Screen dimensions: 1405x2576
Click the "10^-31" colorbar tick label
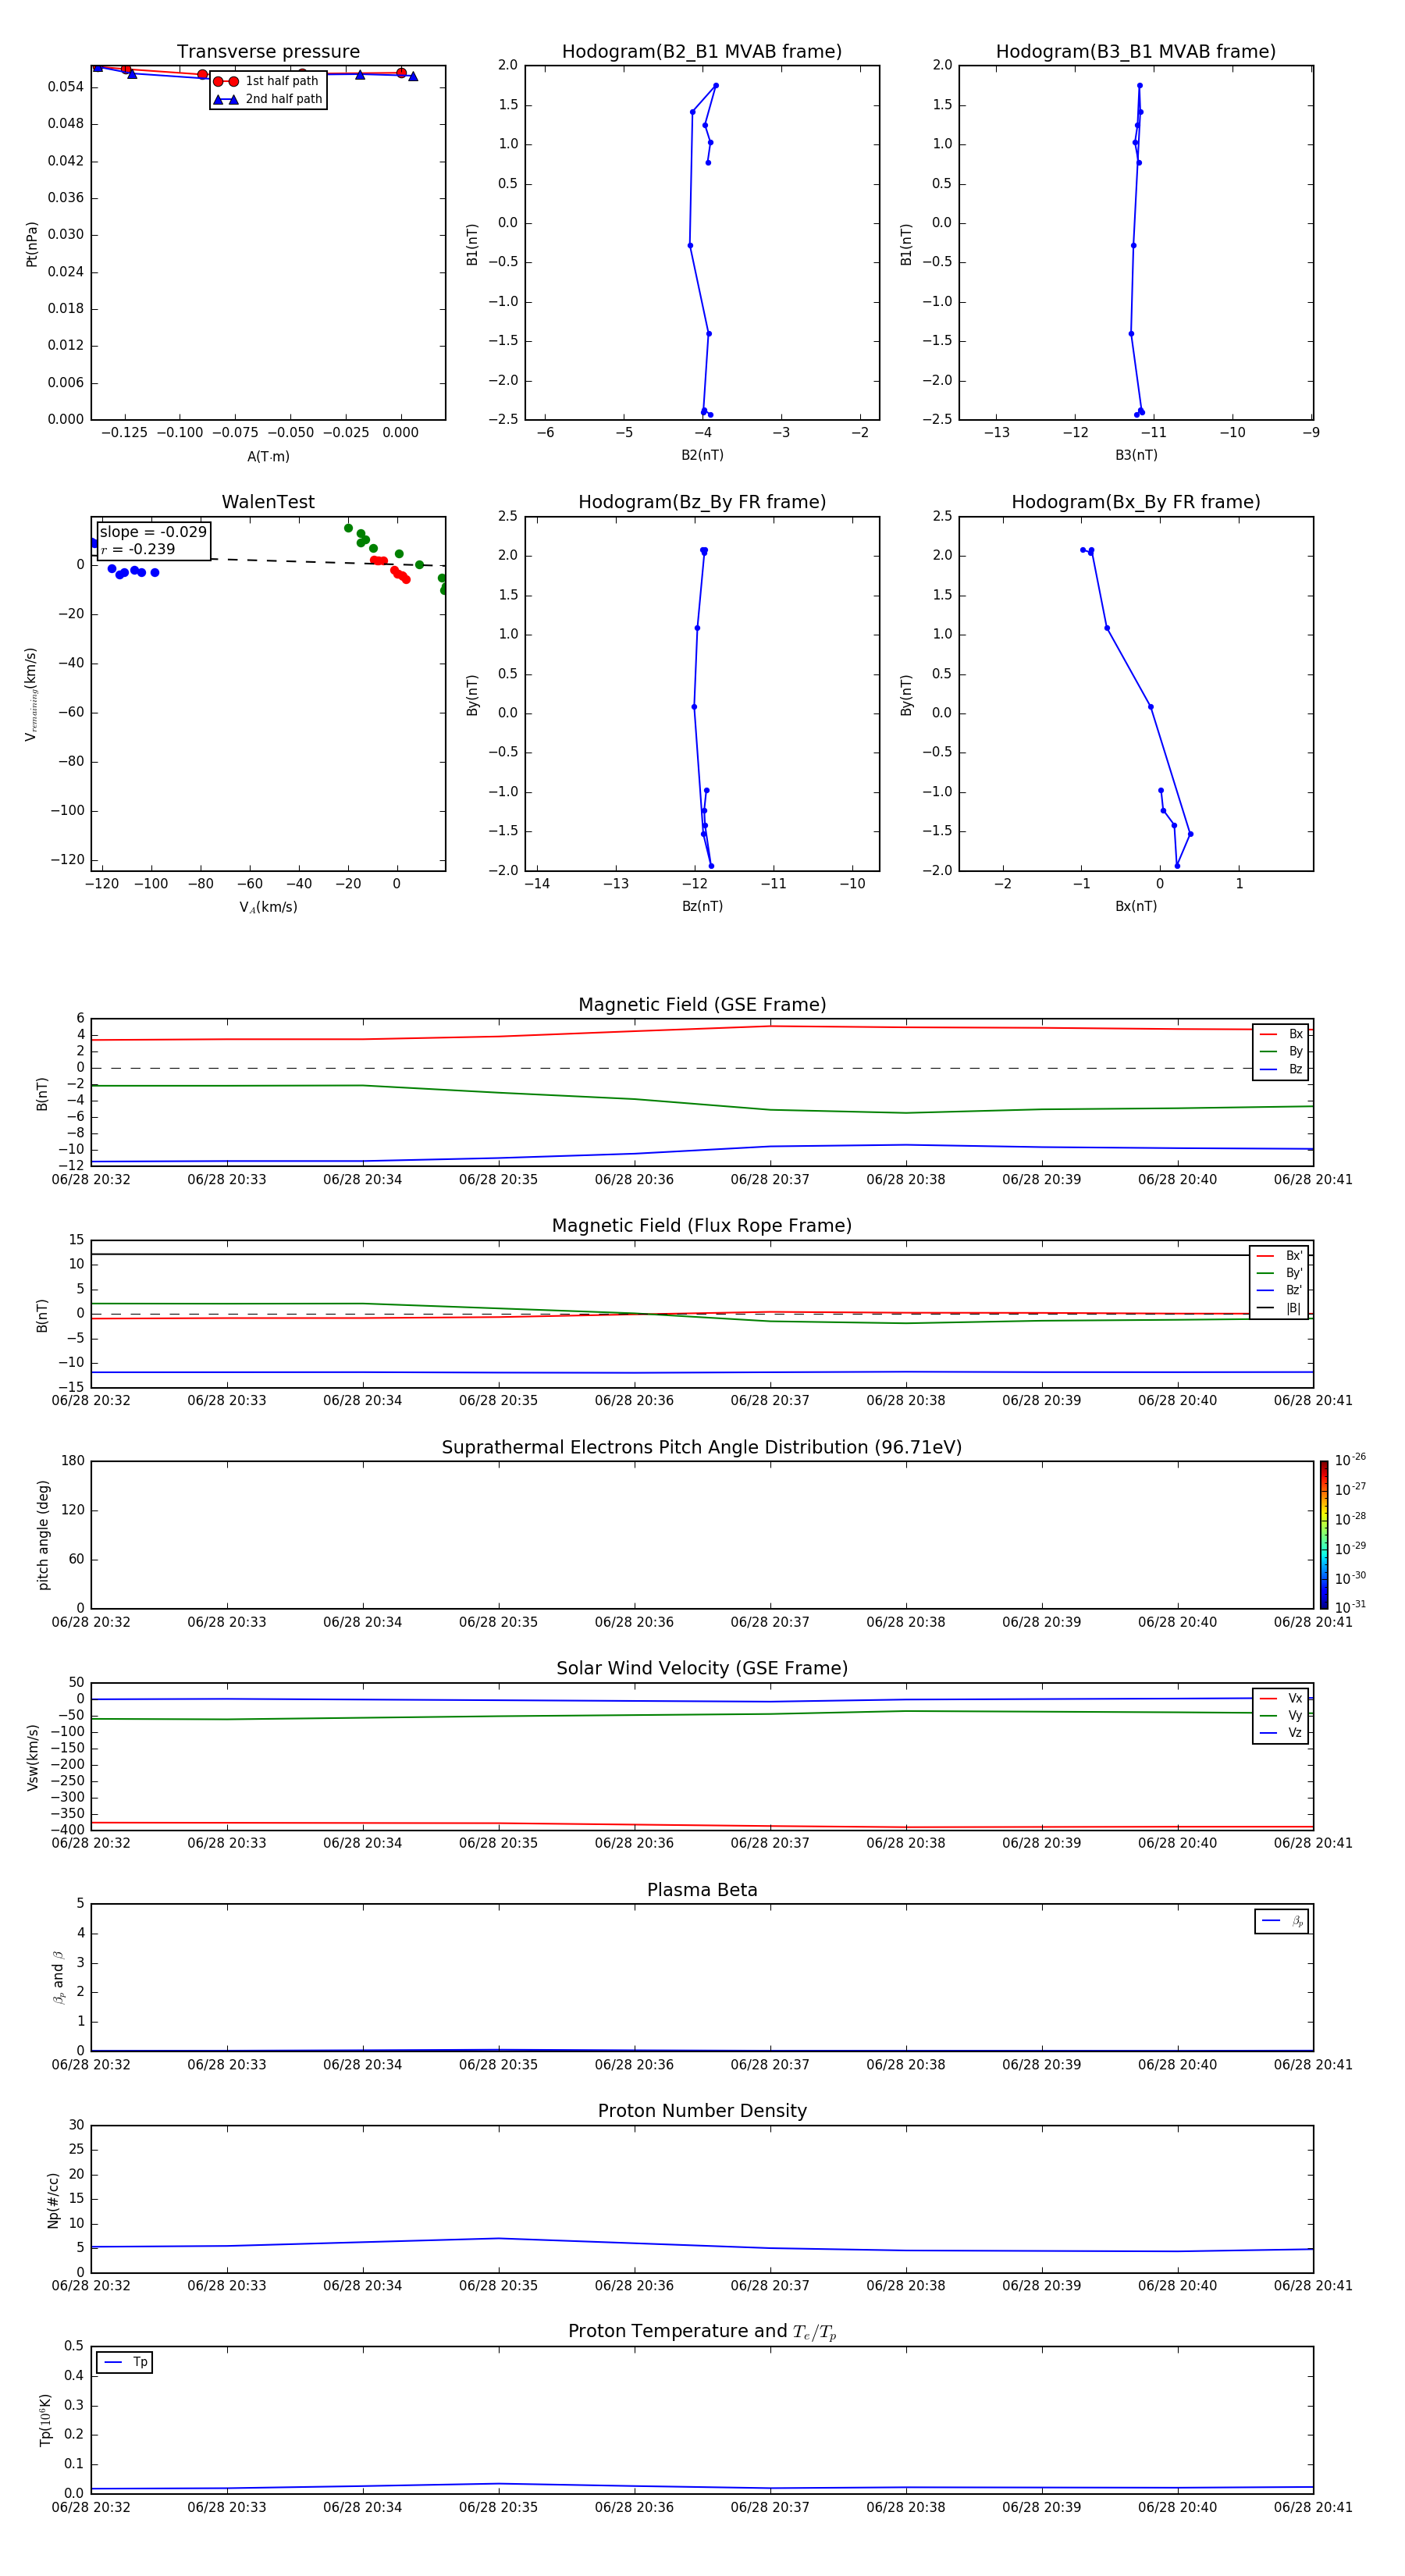point(1350,1607)
